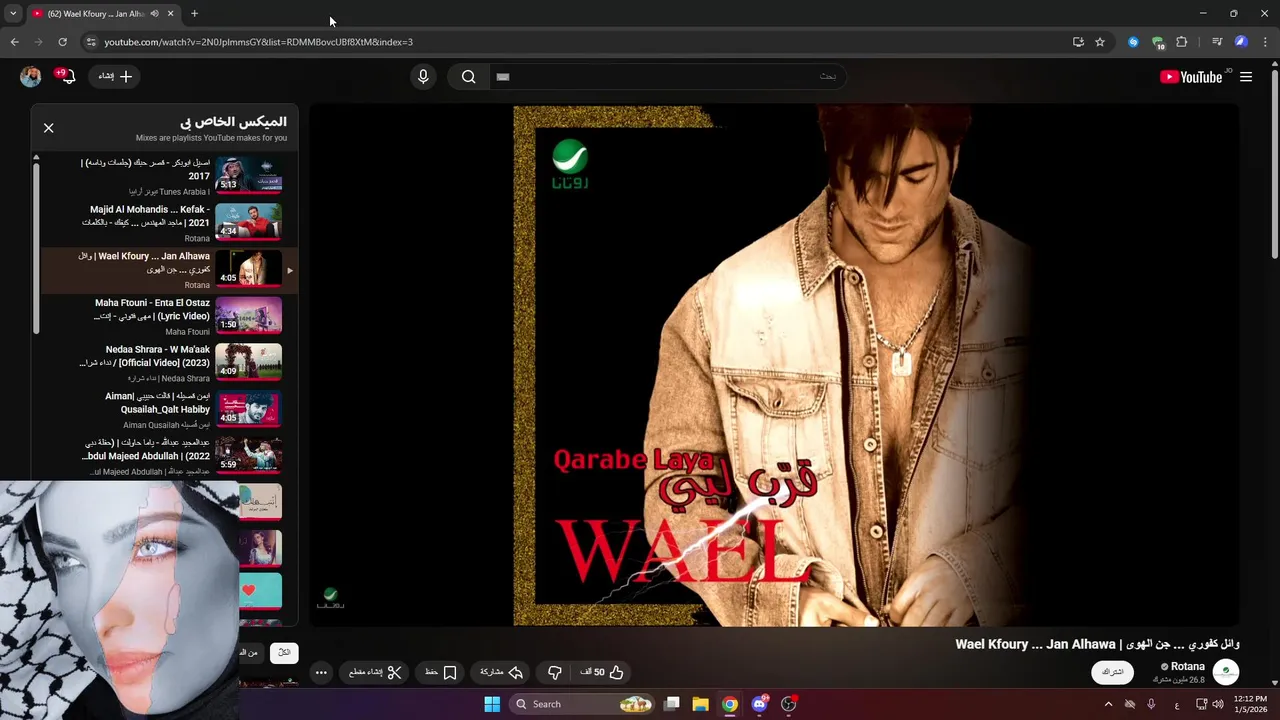Close the YouTube browser tab
The height and width of the screenshot is (720, 1280).
[x=170, y=14]
